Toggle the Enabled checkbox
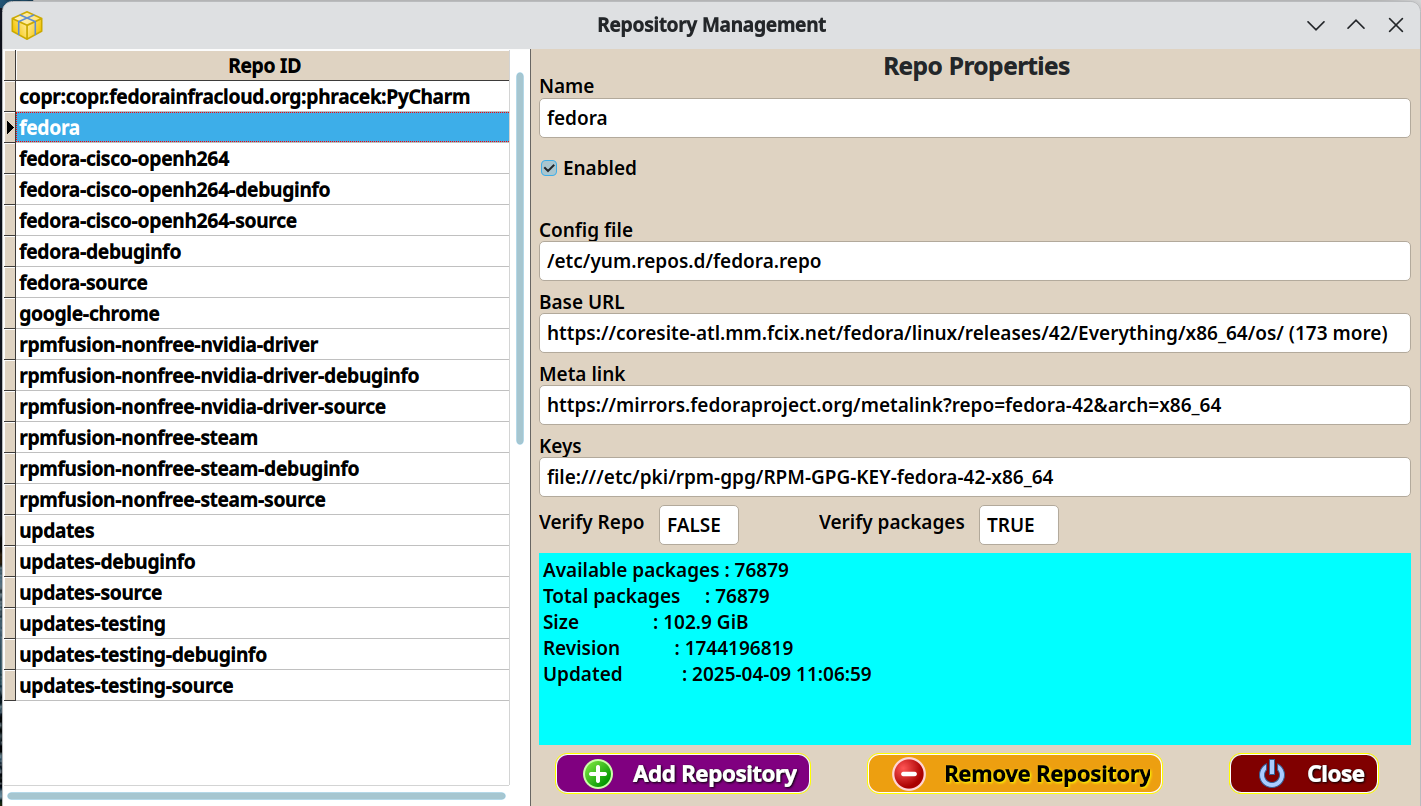This screenshot has width=1421, height=806. pos(549,168)
